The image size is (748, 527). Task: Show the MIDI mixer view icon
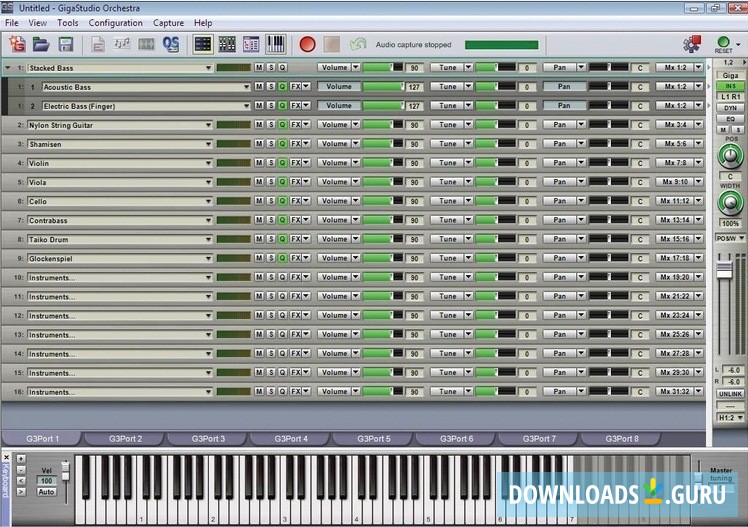[x=203, y=44]
